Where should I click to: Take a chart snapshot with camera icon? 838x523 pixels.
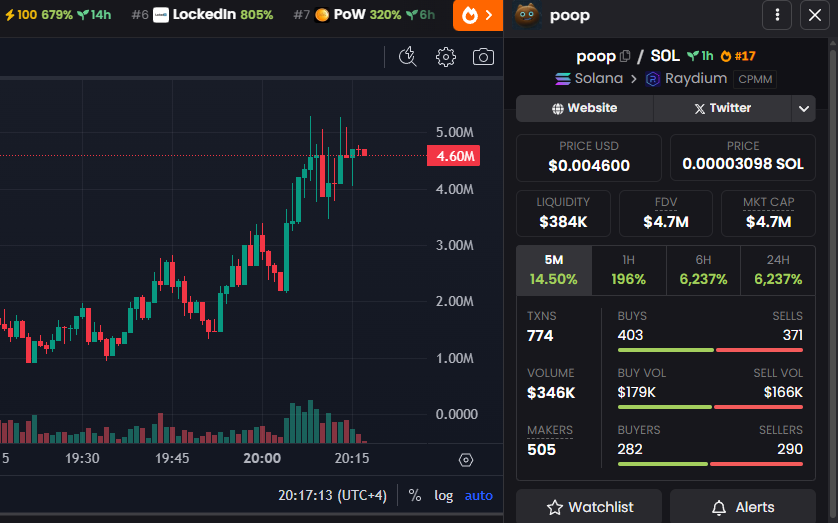[x=483, y=57]
